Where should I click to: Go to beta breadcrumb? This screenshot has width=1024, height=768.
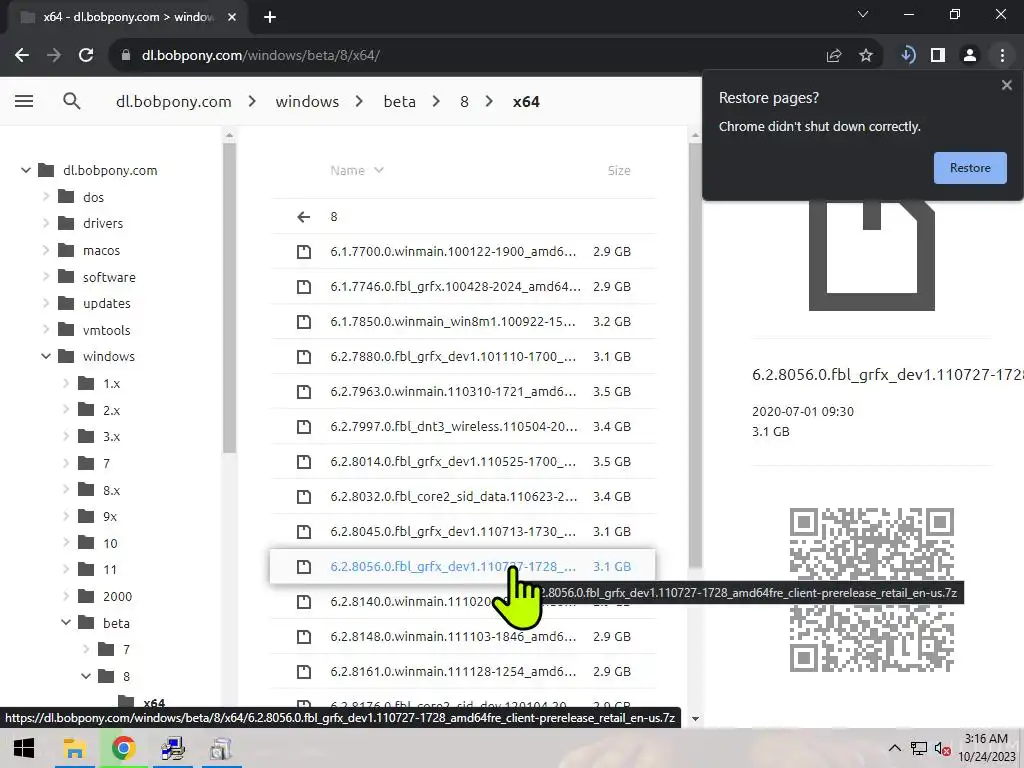(400, 102)
